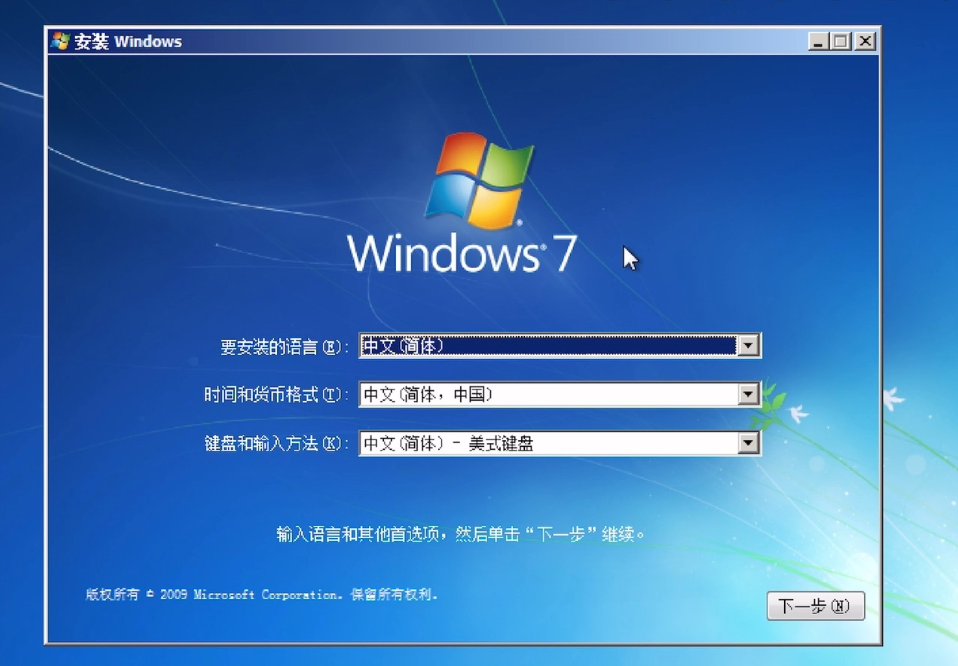
Task: Expand the 时间和货币格式 dropdown arrow
Action: coord(748,394)
